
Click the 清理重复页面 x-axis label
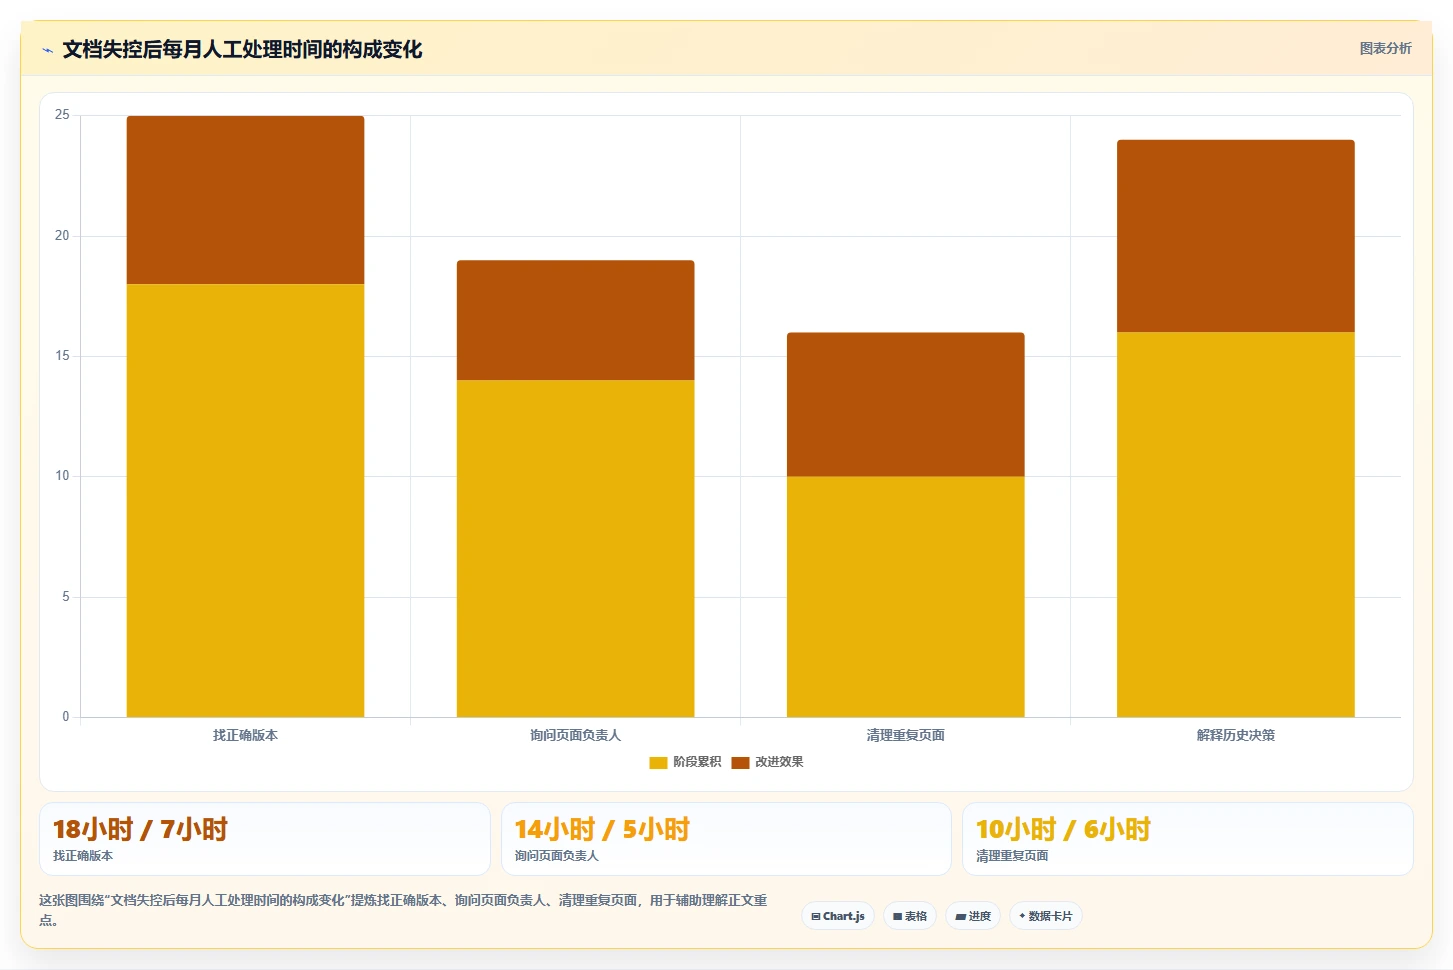click(x=905, y=735)
